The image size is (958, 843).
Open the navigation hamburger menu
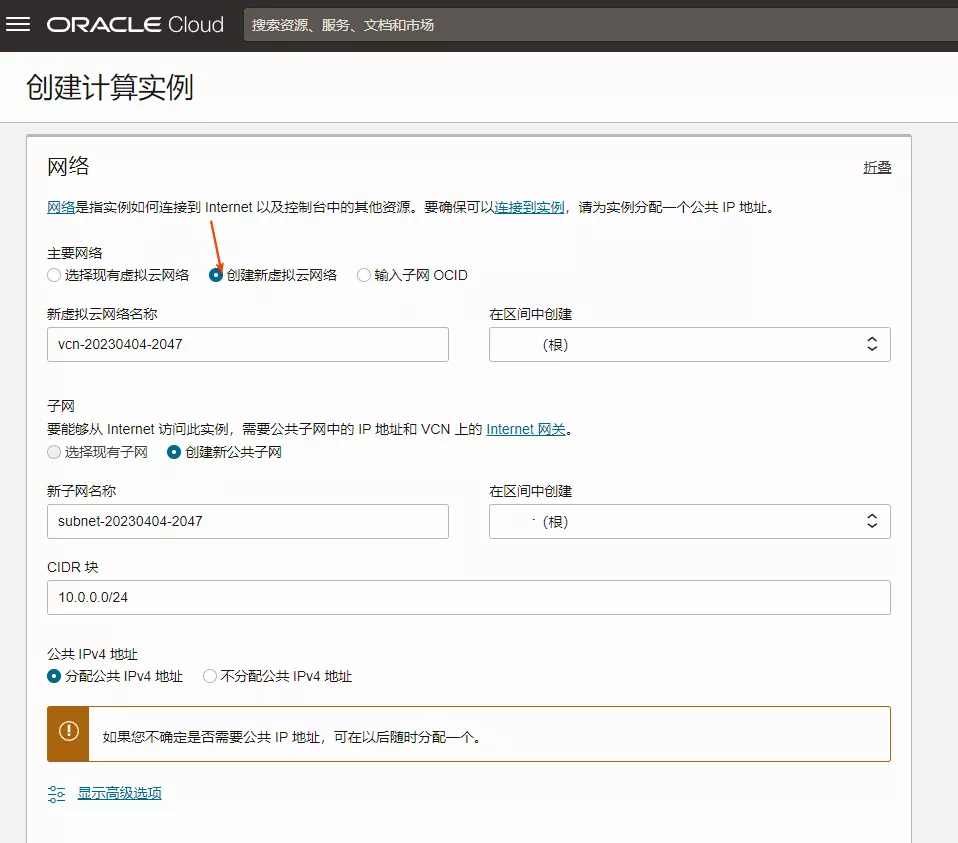20,24
